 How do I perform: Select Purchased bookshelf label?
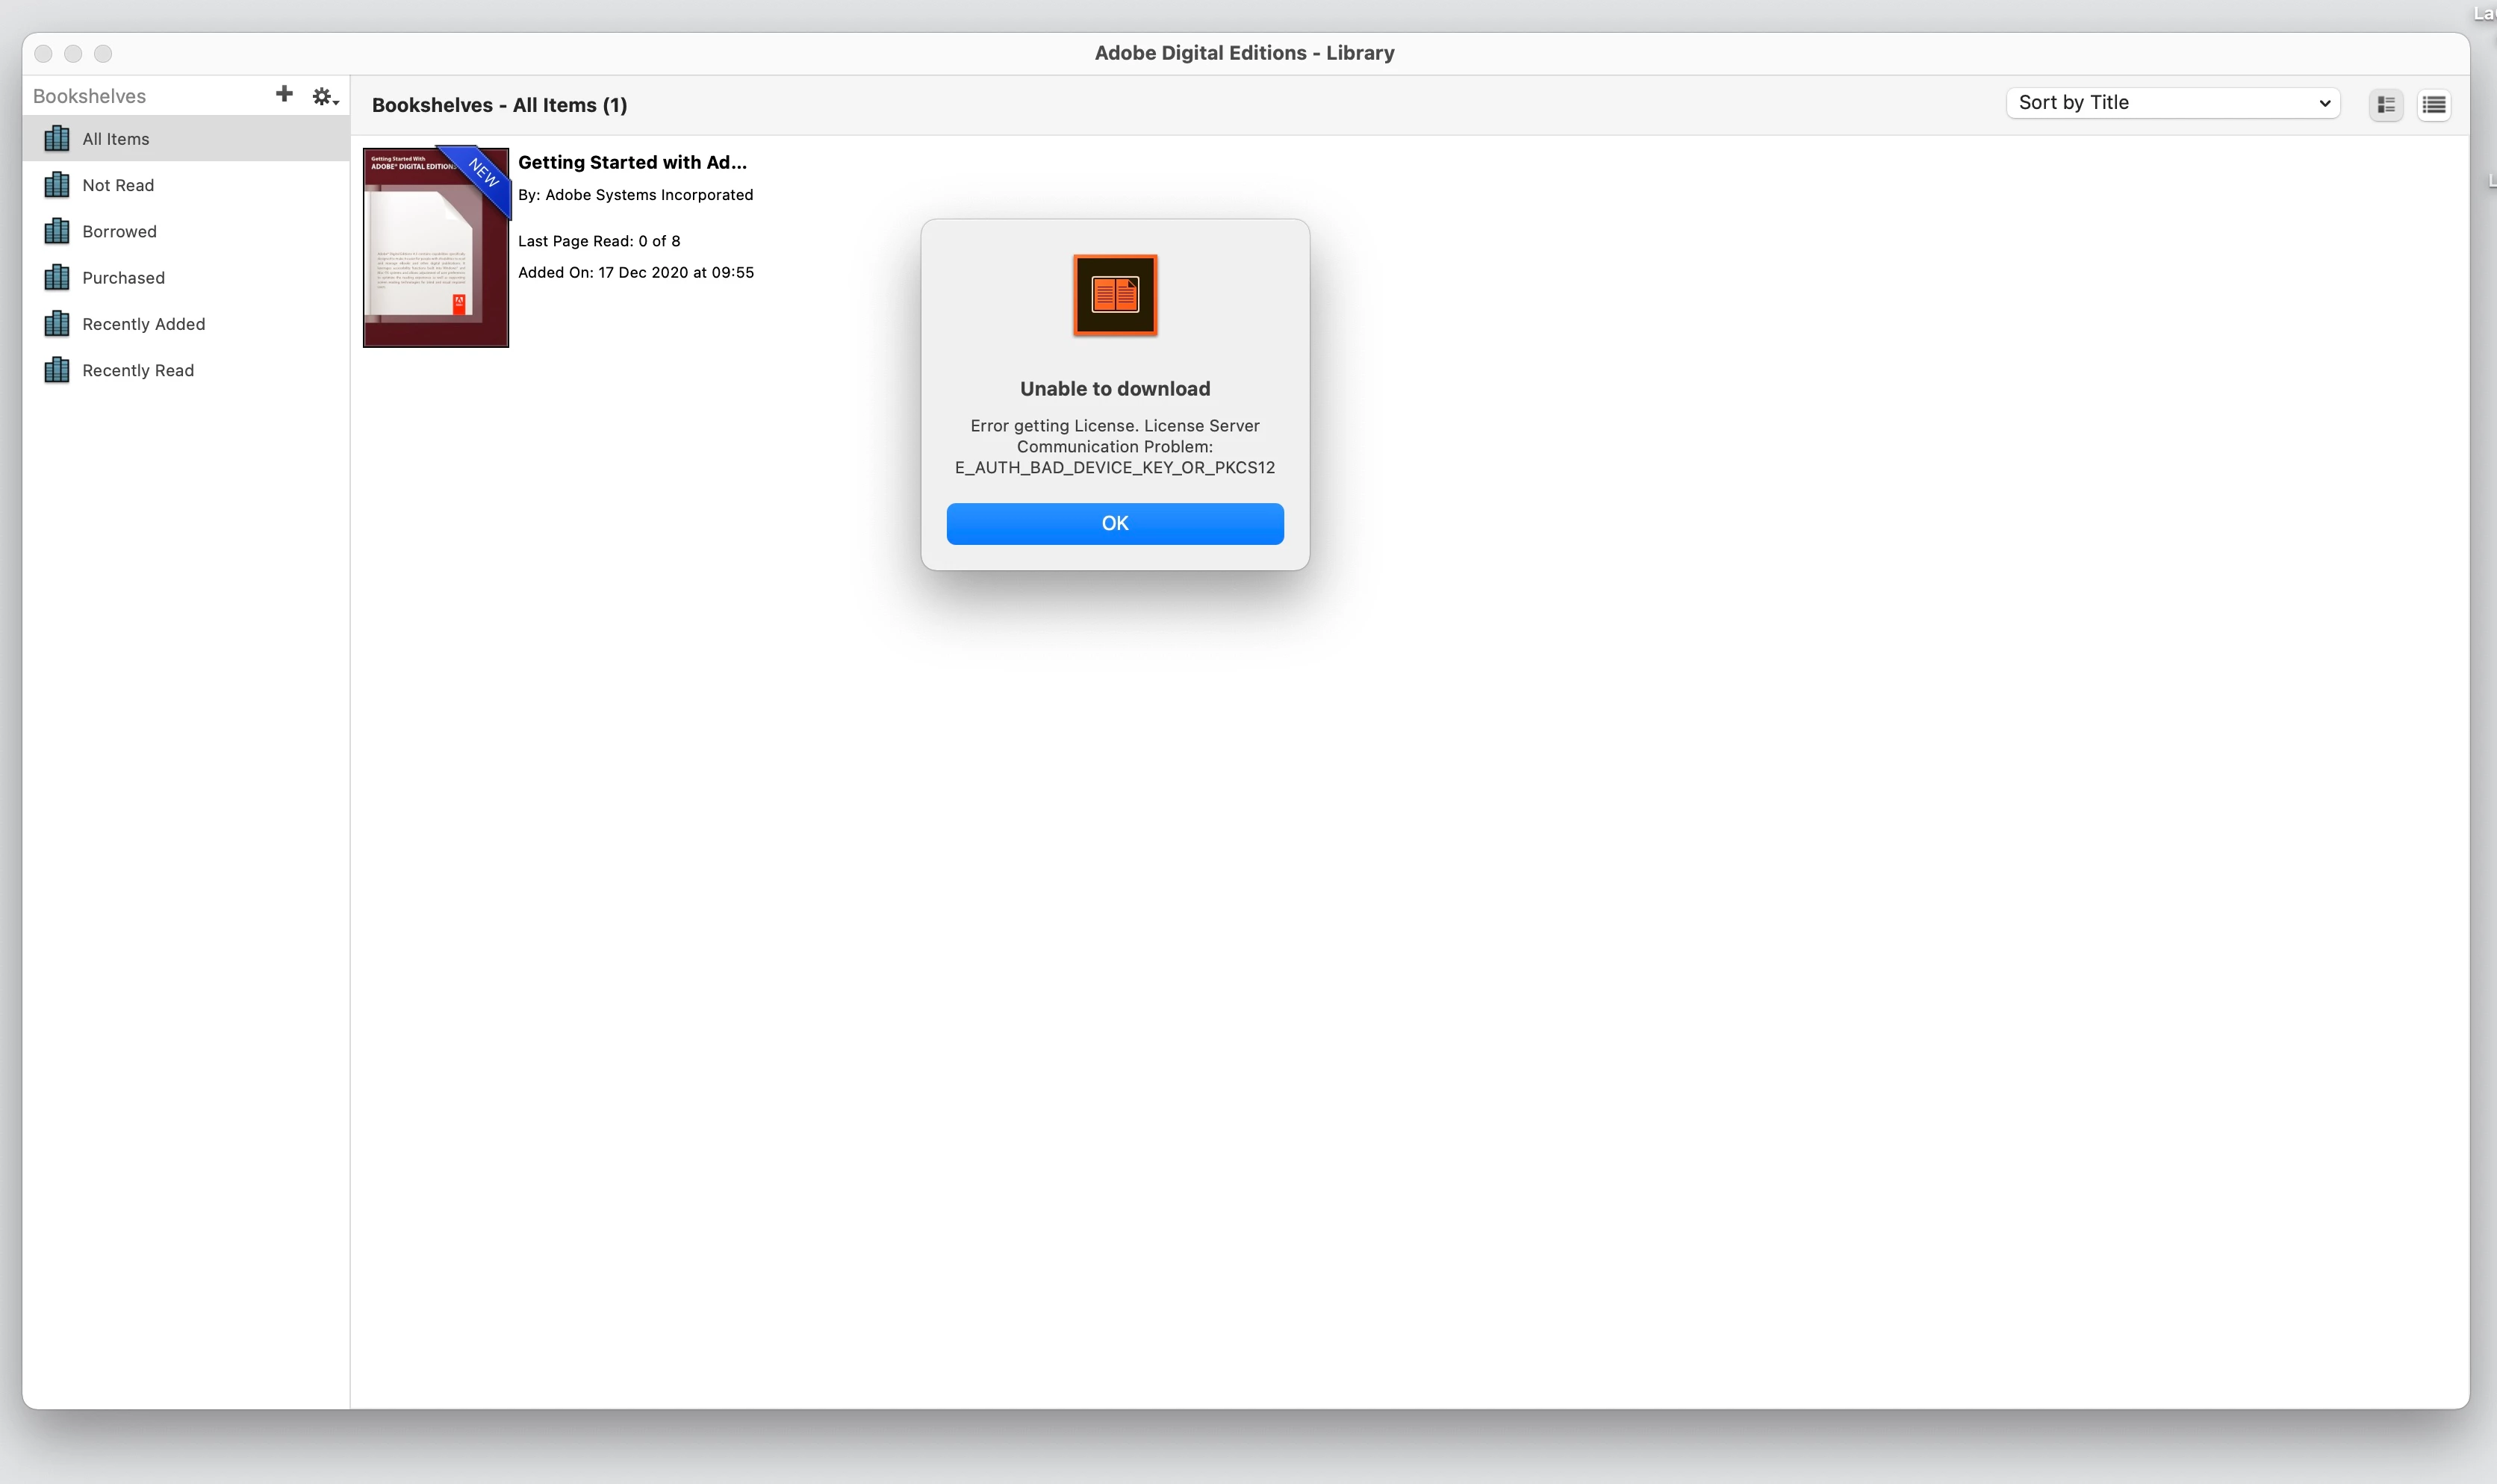coord(123,277)
